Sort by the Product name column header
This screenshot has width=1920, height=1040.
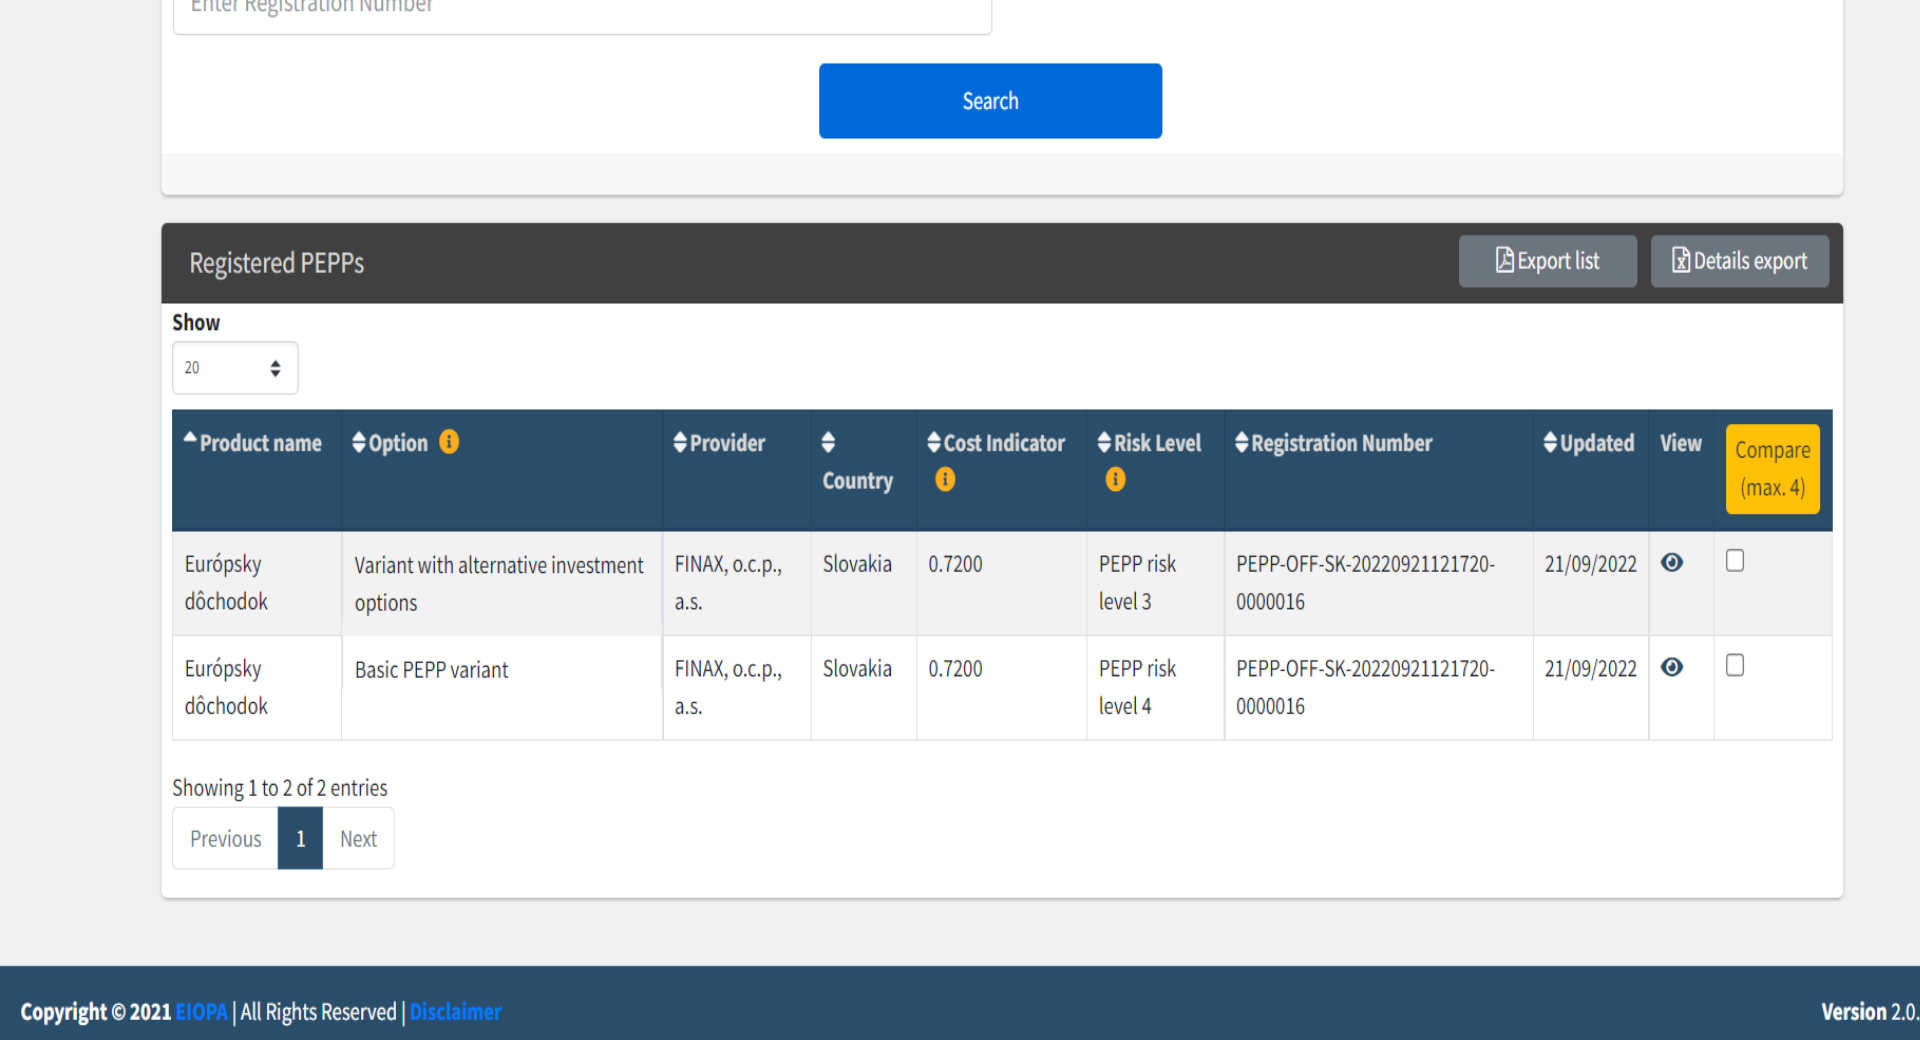pos(253,443)
